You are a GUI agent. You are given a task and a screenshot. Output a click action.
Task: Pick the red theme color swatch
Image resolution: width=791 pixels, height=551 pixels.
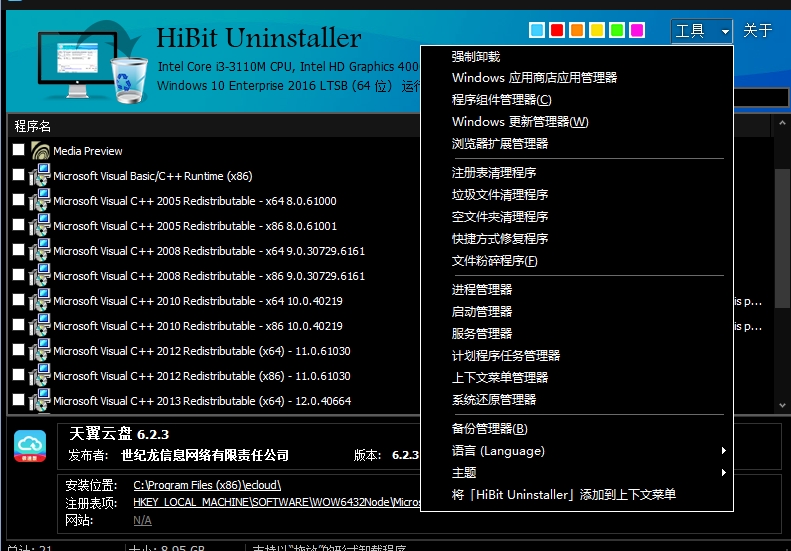pyautogui.click(x=557, y=30)
